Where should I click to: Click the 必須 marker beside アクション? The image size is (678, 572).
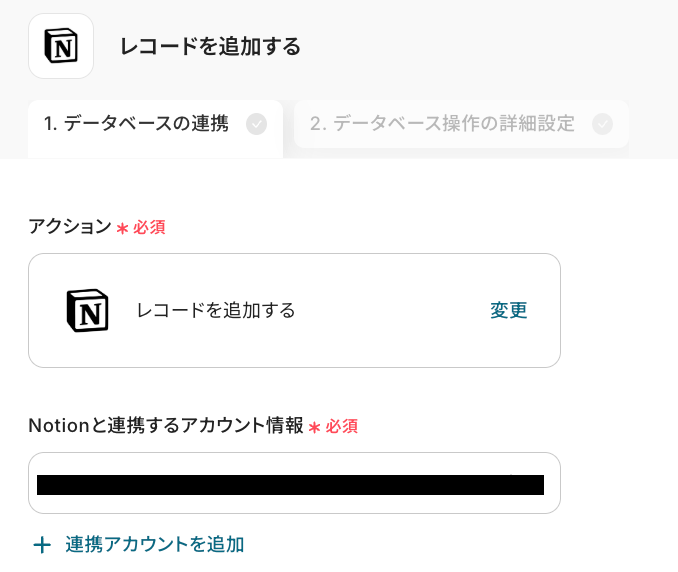pos(149,228)
